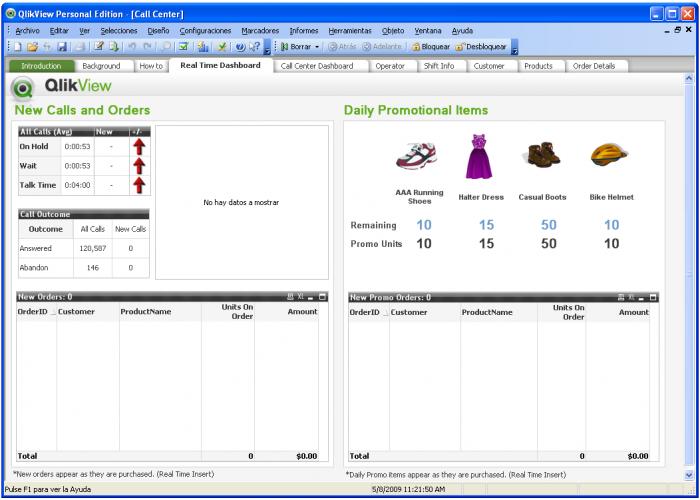The height and width of the screenshot is (500, 700).
Task: Switch to the How to tab
Action: (151, 66)
